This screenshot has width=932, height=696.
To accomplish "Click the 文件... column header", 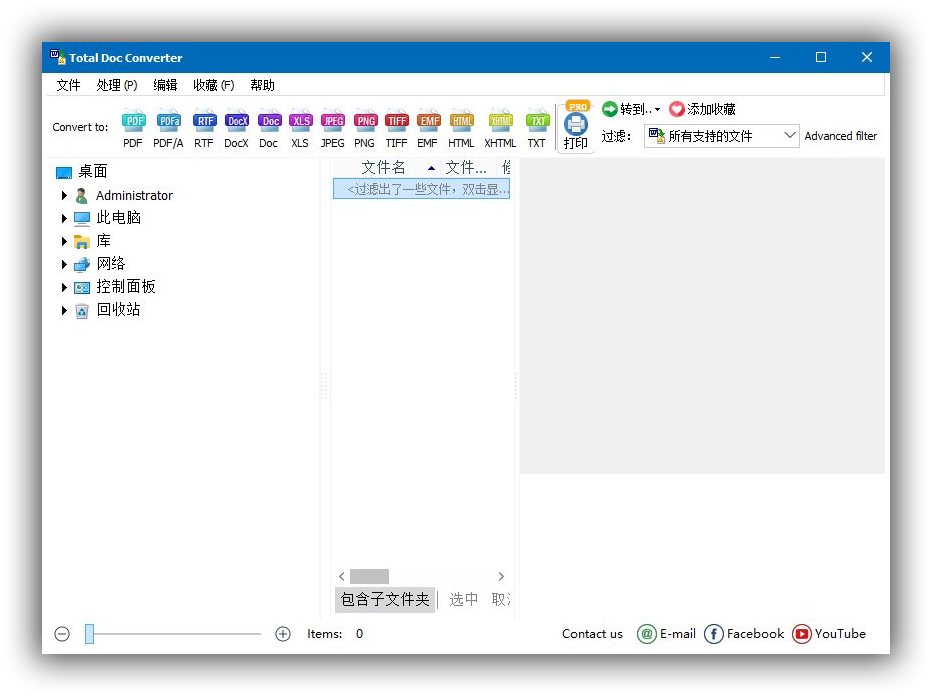I will click(x=466, y=168).
